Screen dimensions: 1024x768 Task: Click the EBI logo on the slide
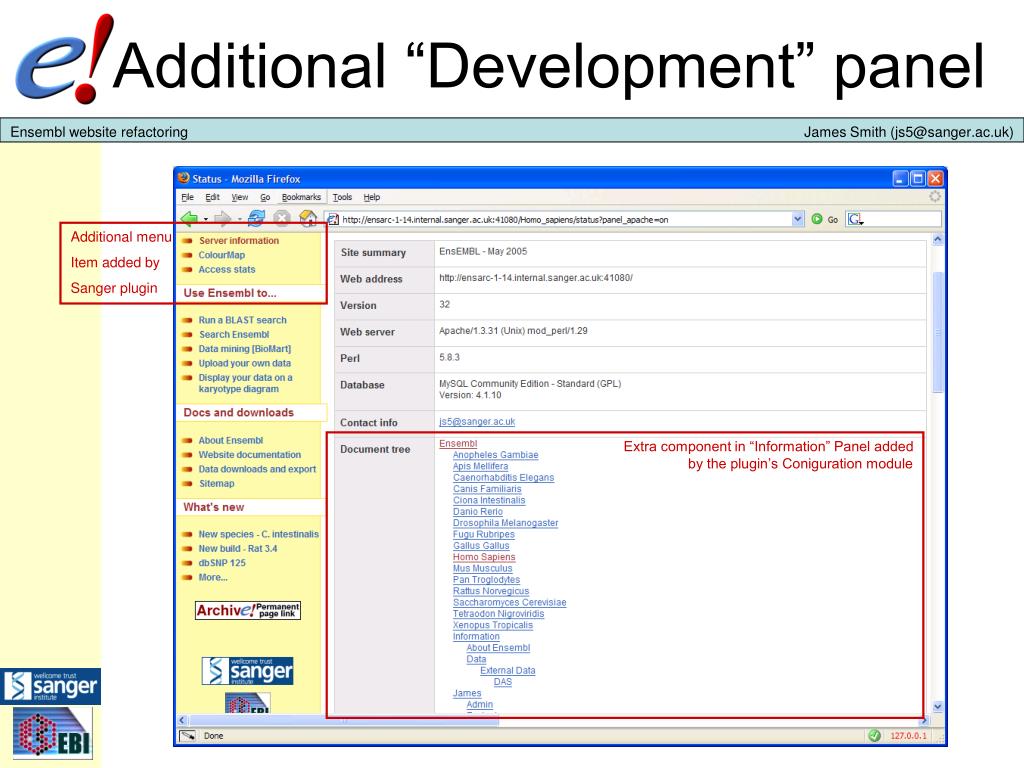[x=53, y=734]
